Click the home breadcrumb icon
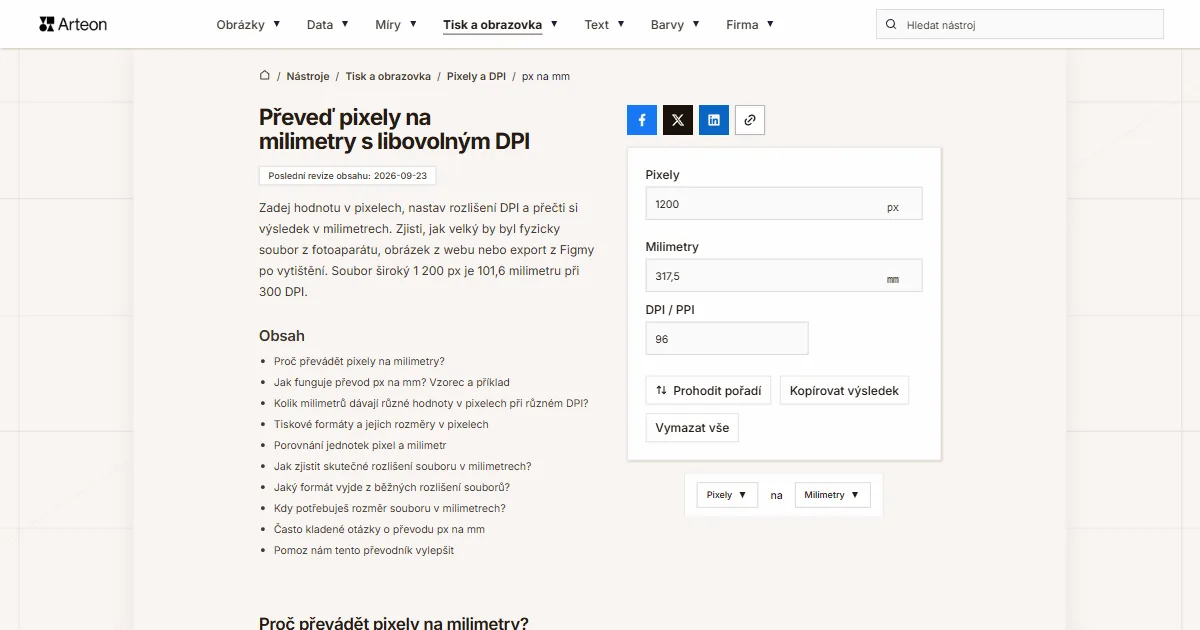This screenshot has height=630, width=1200. point(265,76)
